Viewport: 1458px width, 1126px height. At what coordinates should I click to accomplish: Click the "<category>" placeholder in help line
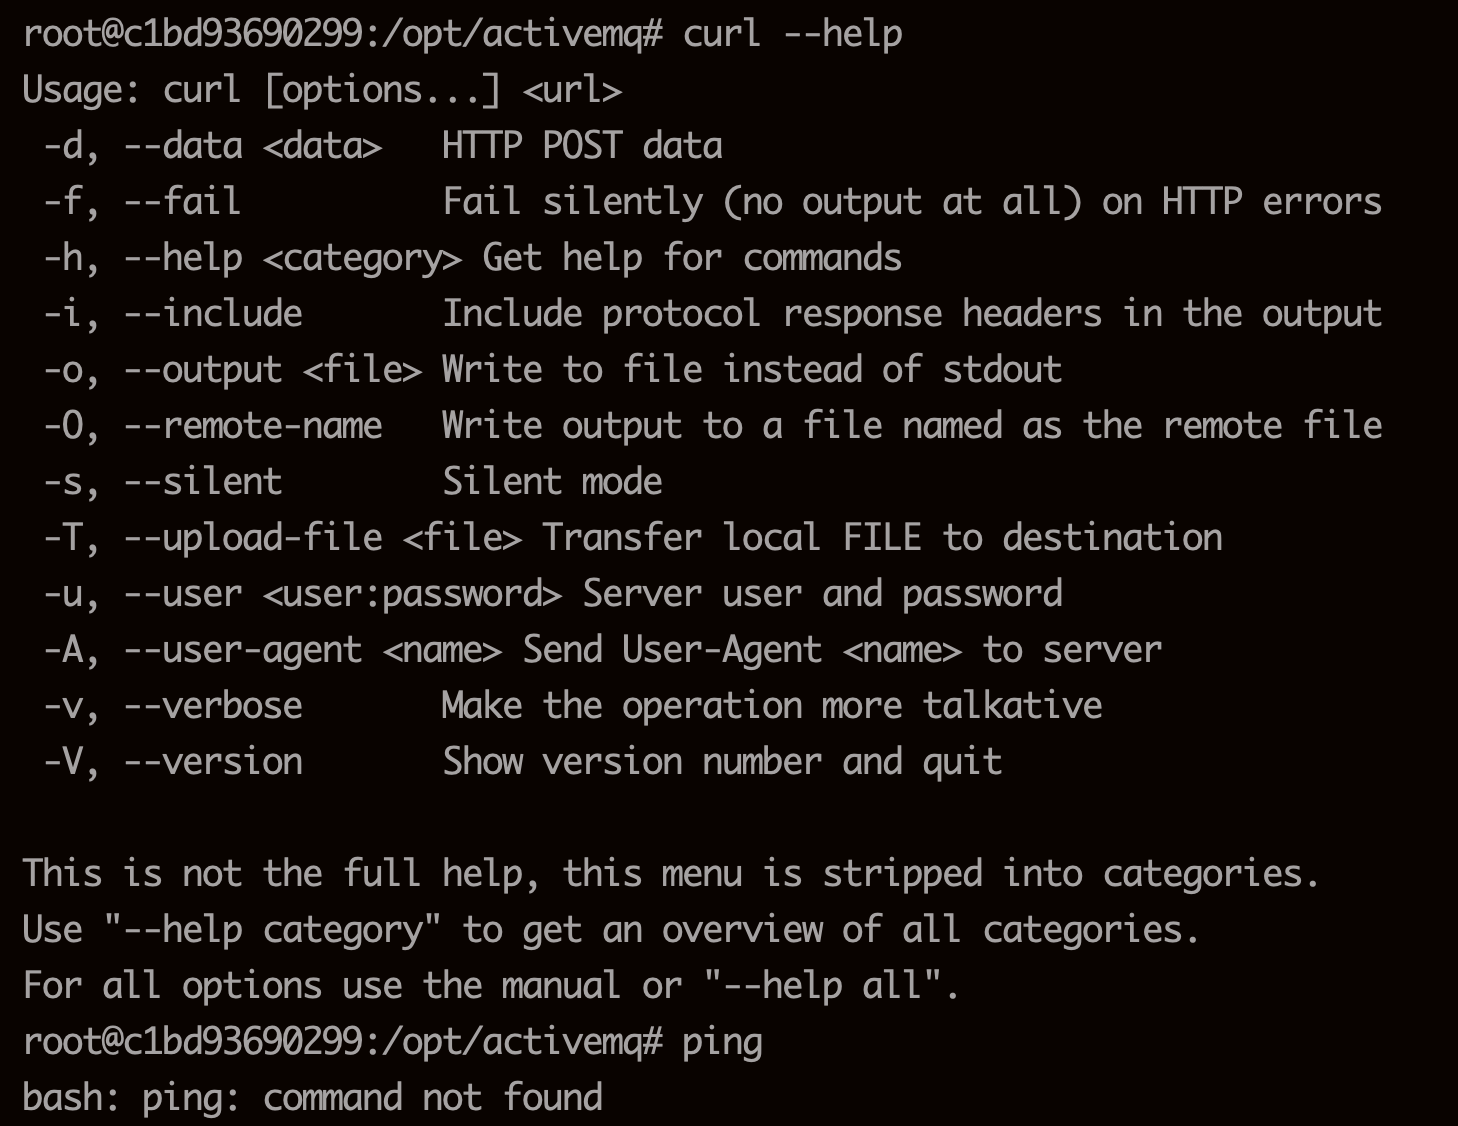tap(362, 258)
